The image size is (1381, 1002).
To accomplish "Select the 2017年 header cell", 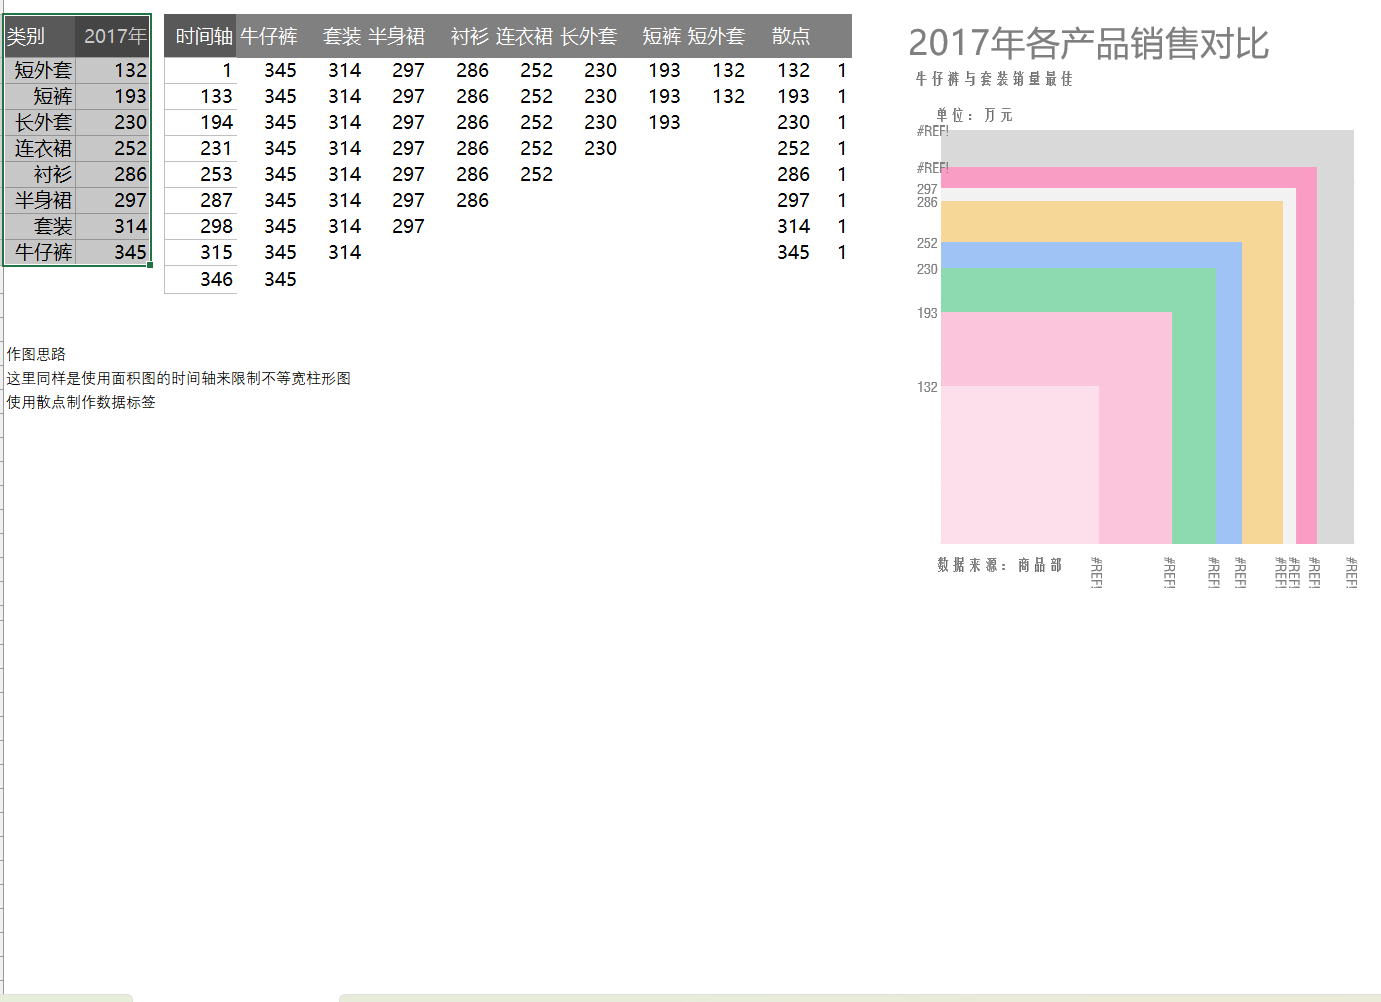I will point(113,36).
